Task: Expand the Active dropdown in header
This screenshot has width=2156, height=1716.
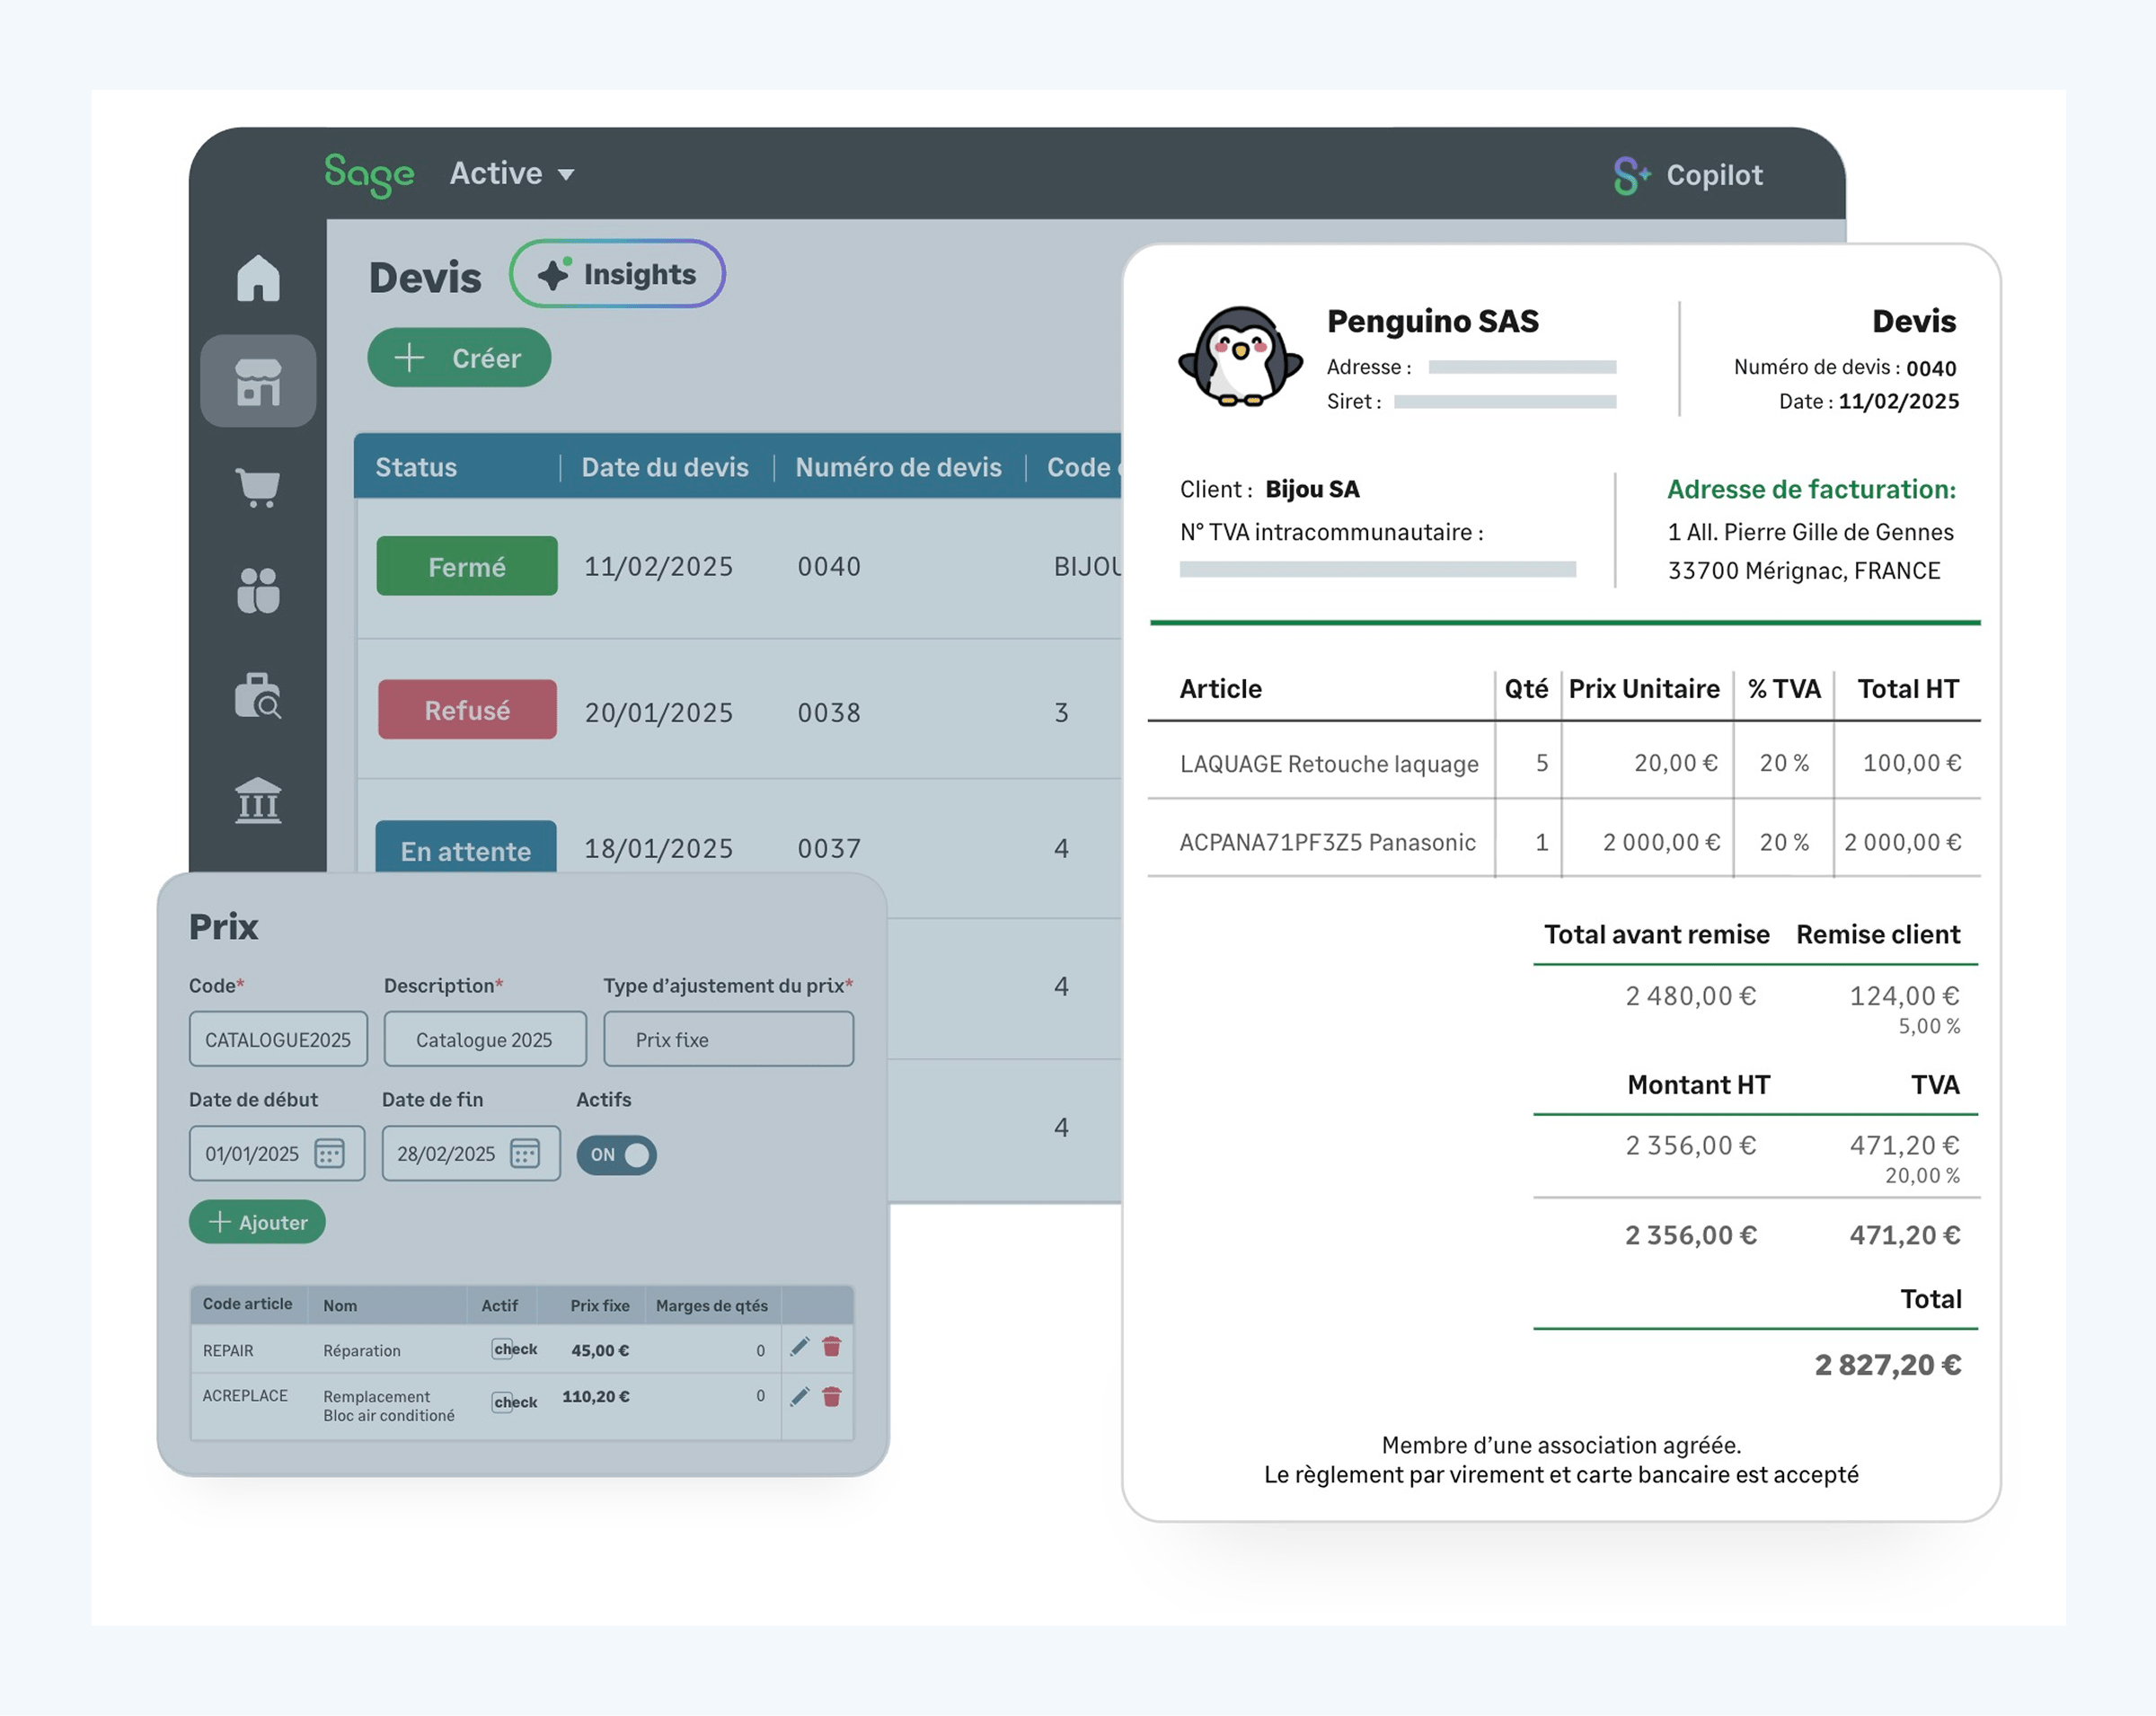Action: [512, 174]
